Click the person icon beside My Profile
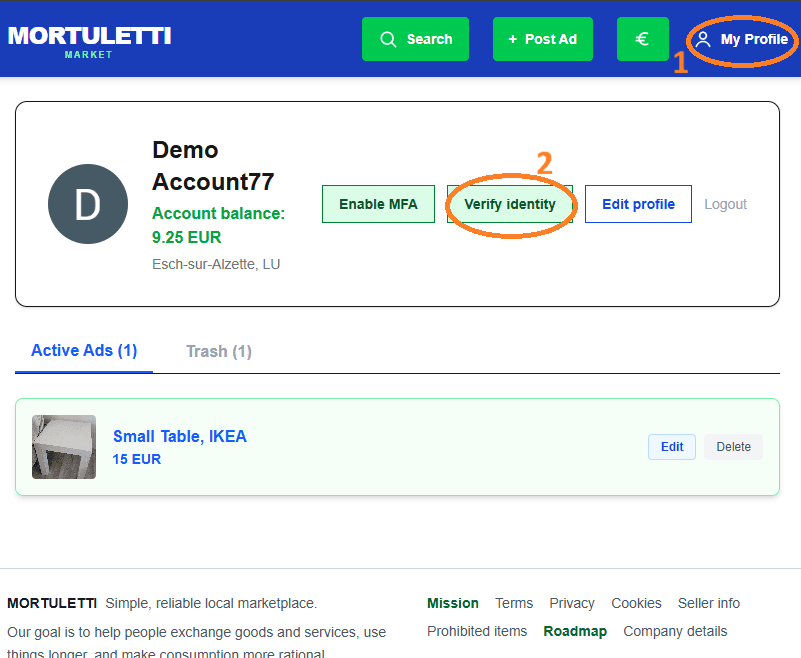Screen dimensions: 801x658 [x=703, y=39]
